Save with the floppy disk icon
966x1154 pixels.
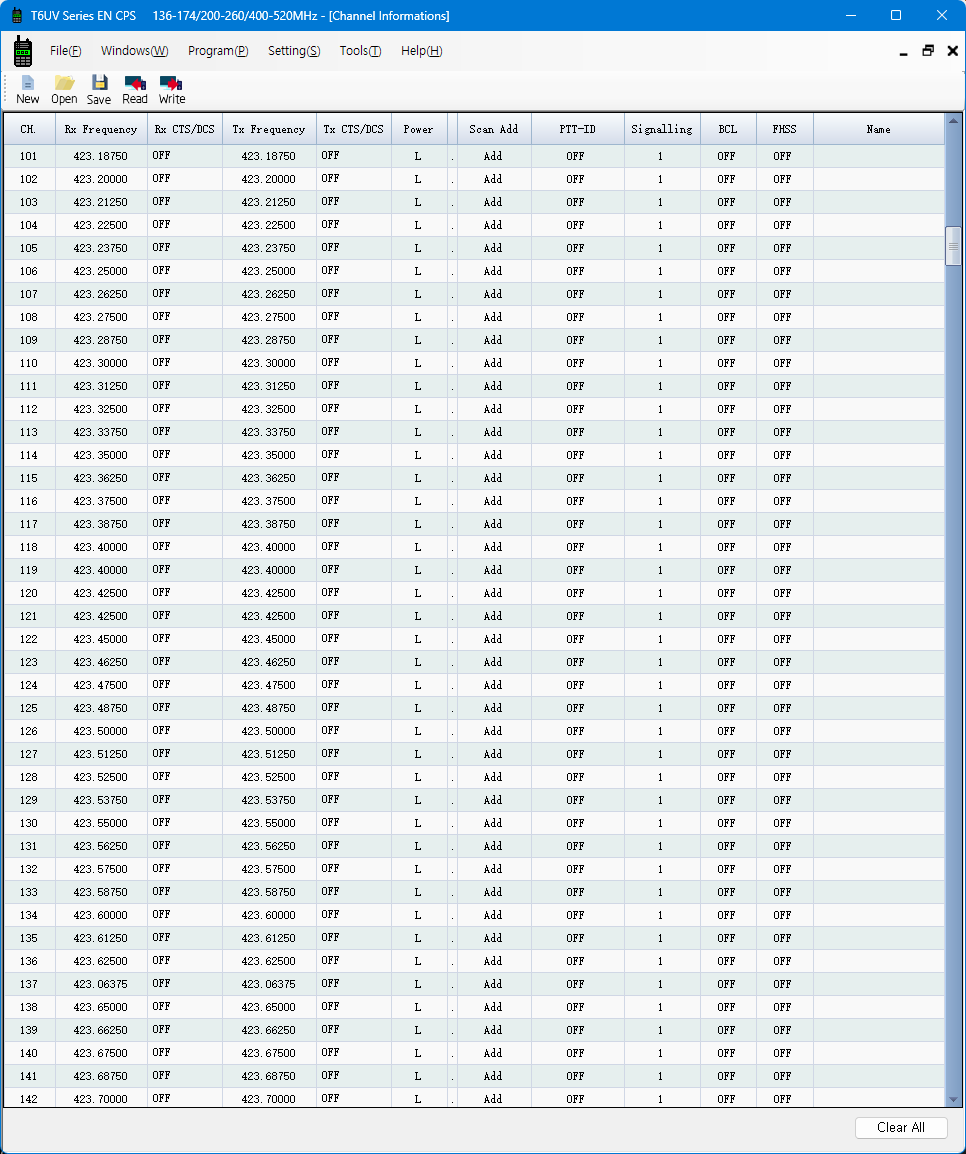click(x=99, y=89)
